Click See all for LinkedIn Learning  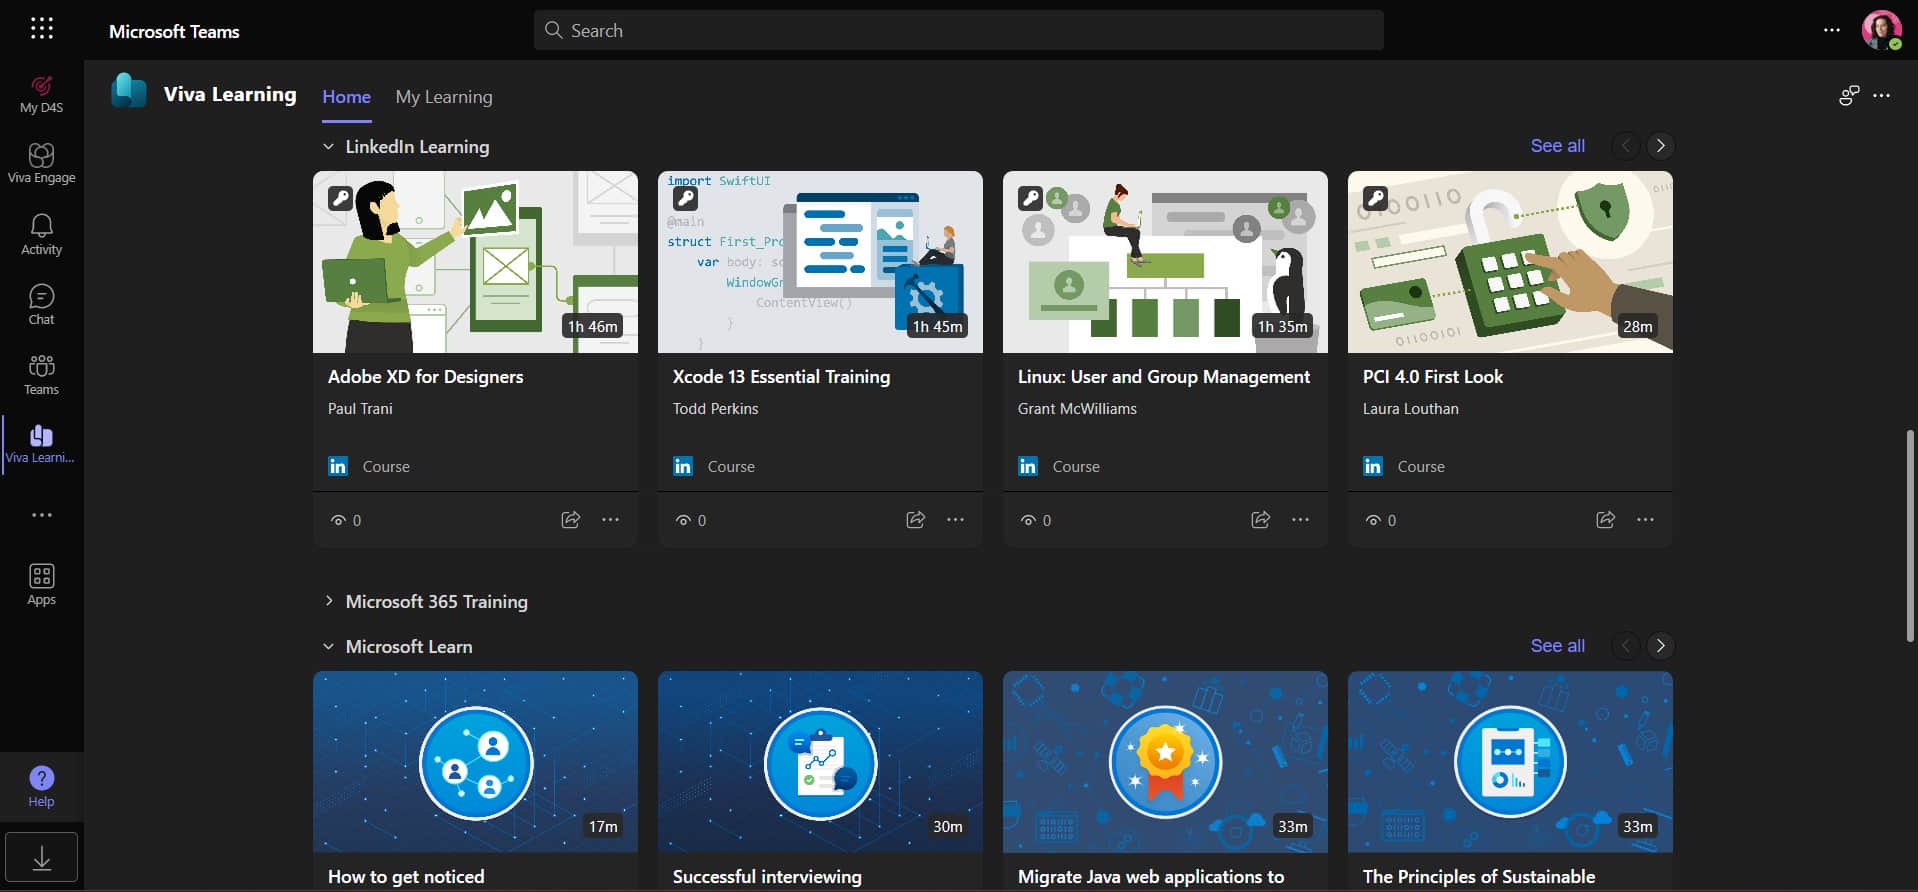(x=1557, y=146)
